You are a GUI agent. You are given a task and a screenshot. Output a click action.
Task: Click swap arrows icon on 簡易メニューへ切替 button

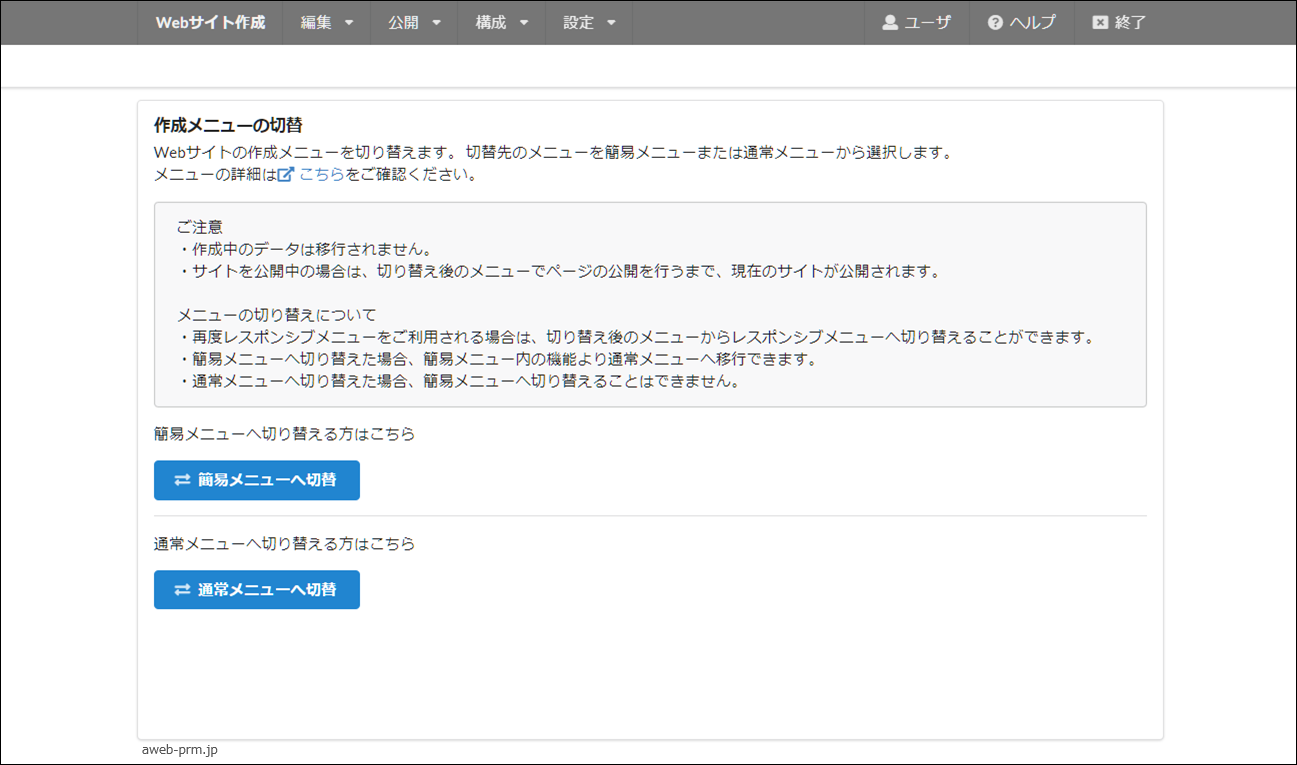pos(182,480)
